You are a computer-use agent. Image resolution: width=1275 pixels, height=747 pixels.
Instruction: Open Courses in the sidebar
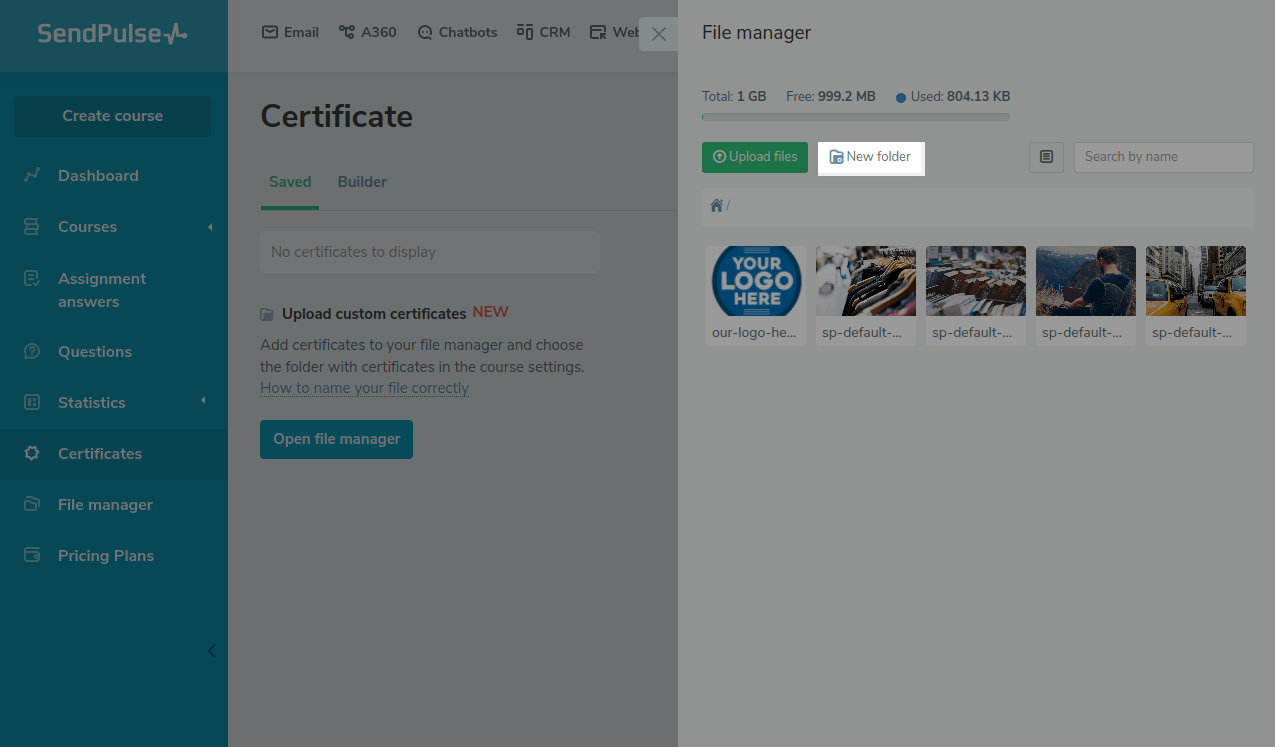[x=87, y=226]
